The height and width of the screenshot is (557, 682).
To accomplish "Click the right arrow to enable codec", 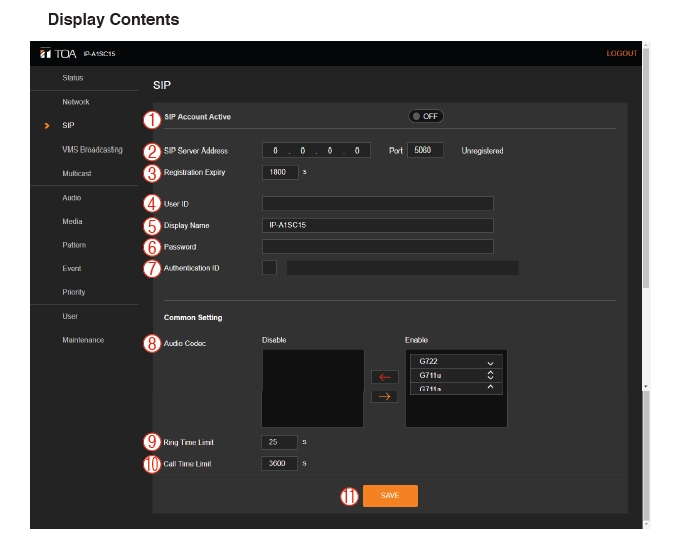I will (x=384, y=397).
